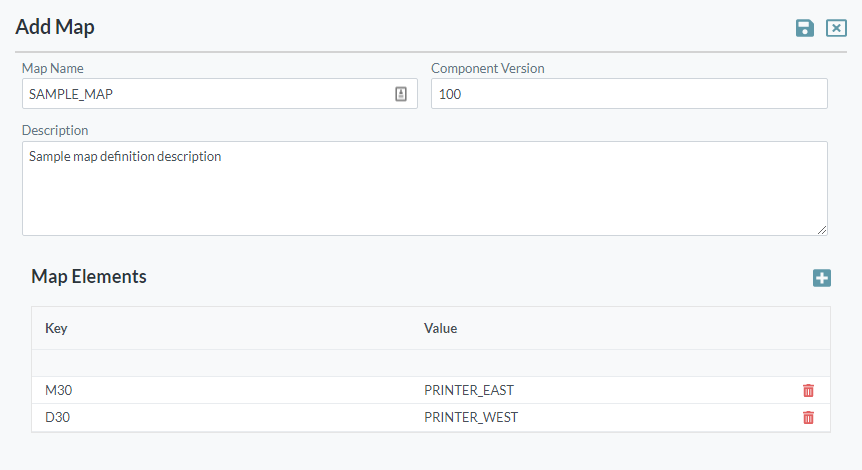Delete the D30 map element

[808, 418]
